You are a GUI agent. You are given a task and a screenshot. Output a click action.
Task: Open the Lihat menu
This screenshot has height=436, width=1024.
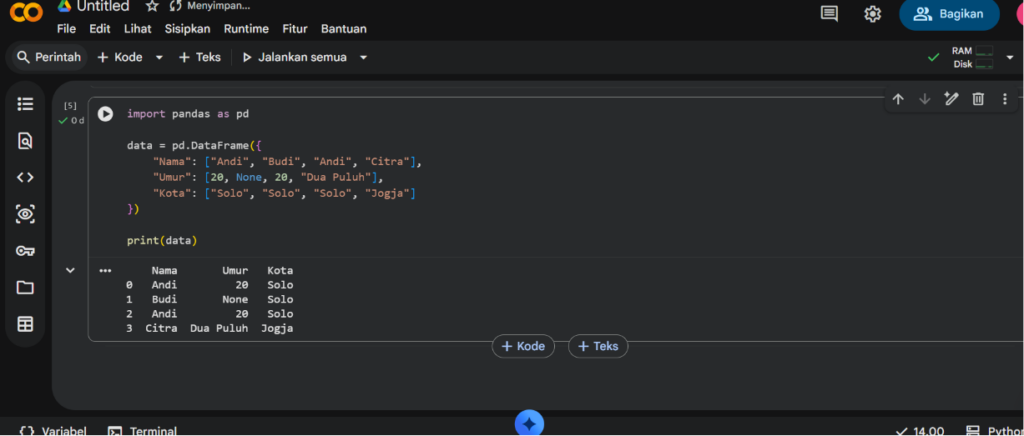pyautogui.click(x=138, y=29)
